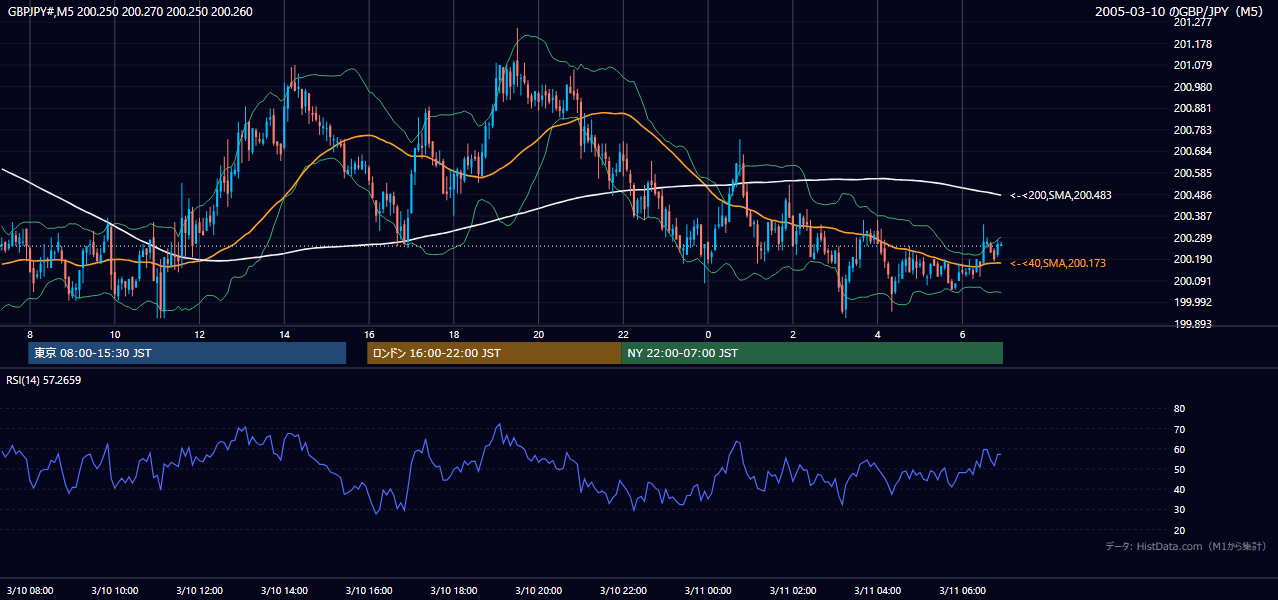The width and height of the screenshot is (1278, 600).
Task: Click hour tick 16 under price chart
Action: pyautogui.click(x=369, y=334)
